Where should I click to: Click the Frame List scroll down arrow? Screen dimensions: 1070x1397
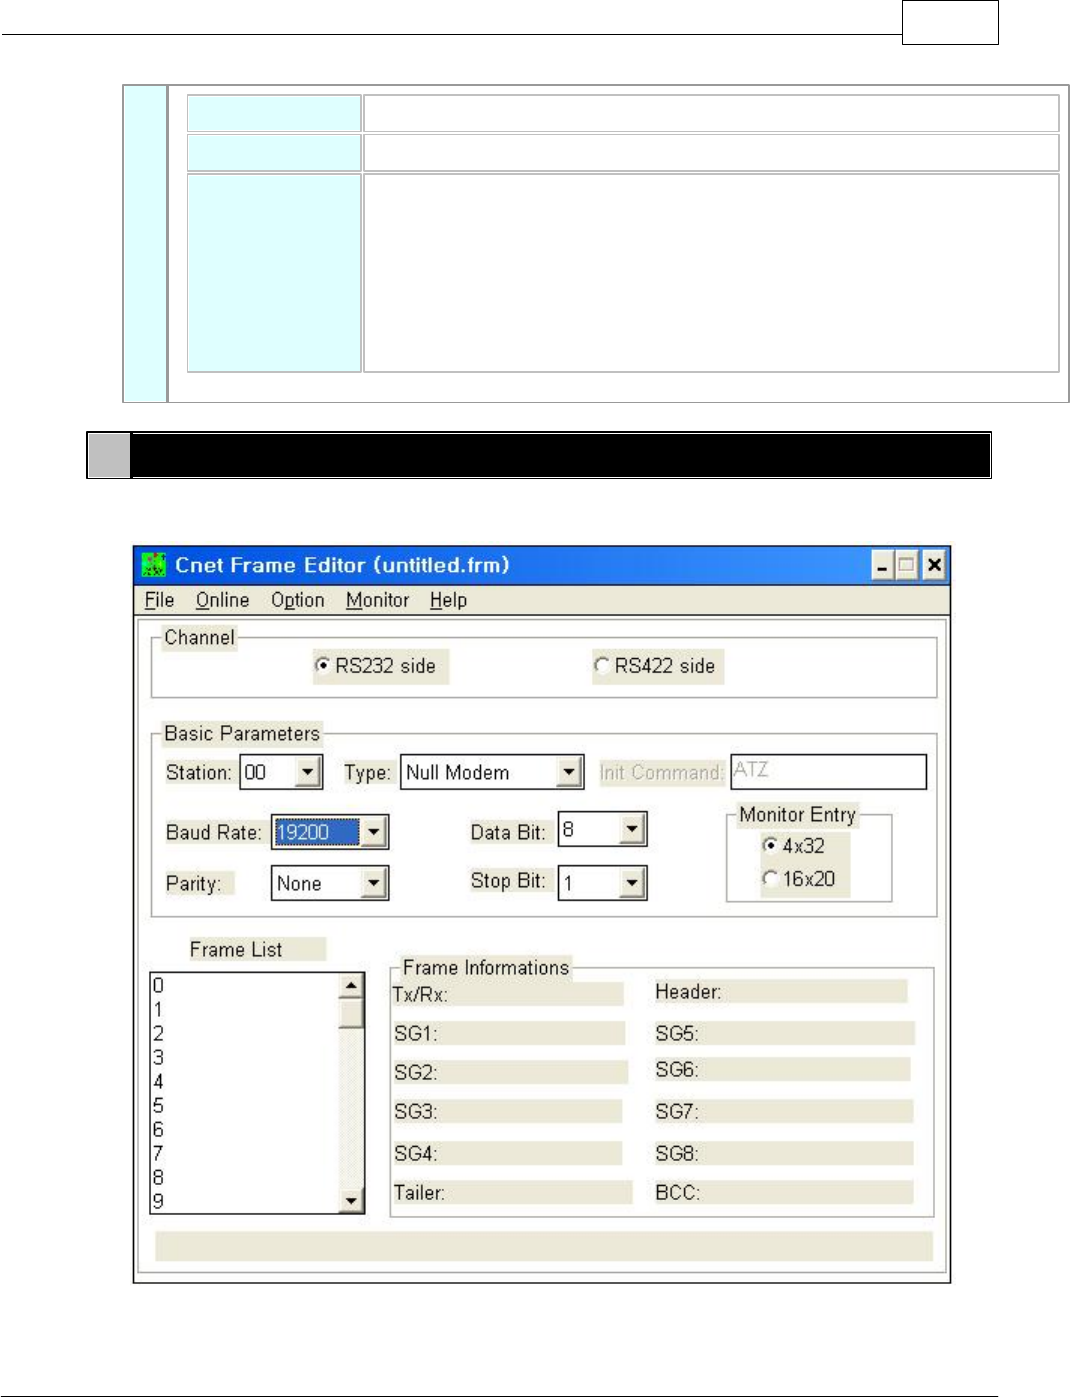351,1200
